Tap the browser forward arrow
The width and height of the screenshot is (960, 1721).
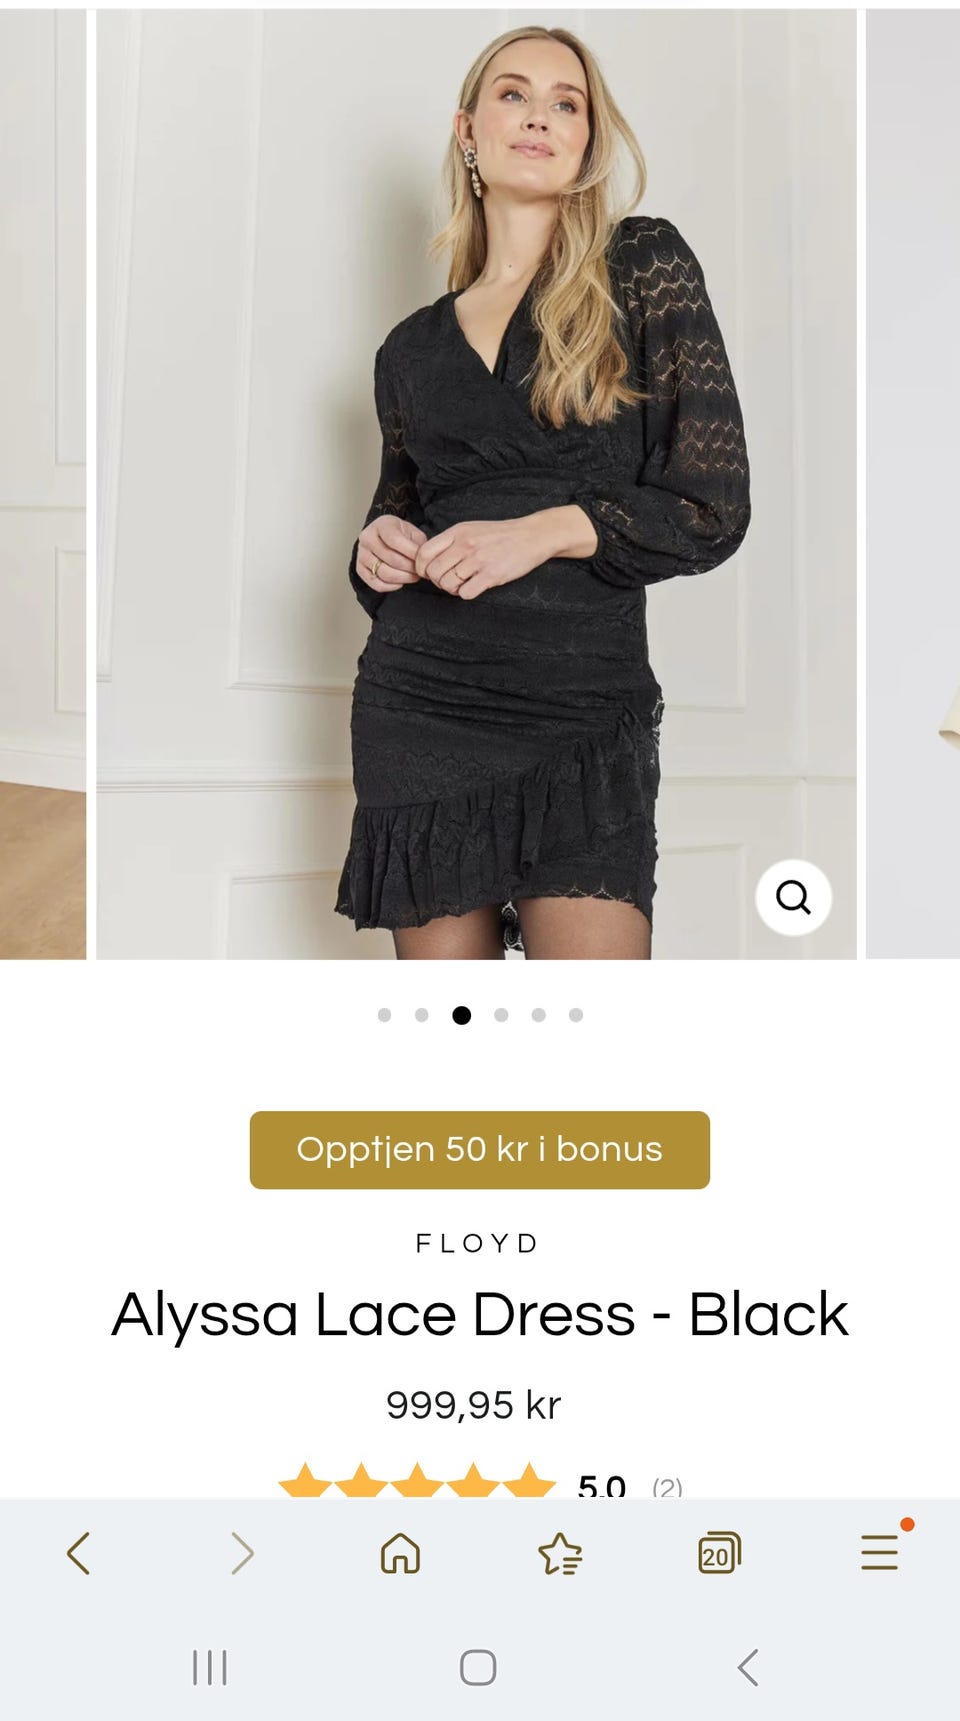(x=241, y=1553)
